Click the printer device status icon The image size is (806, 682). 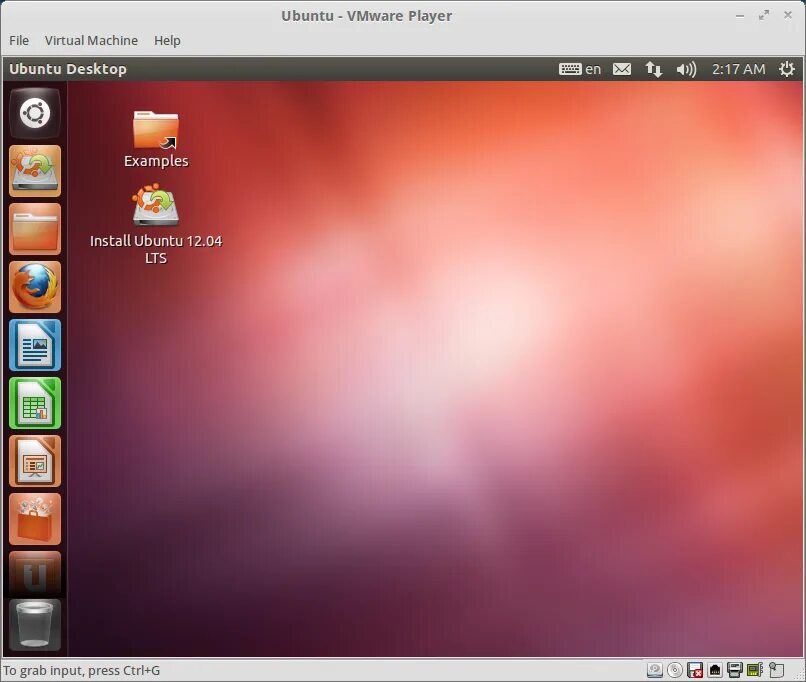(x=735, y=670)
